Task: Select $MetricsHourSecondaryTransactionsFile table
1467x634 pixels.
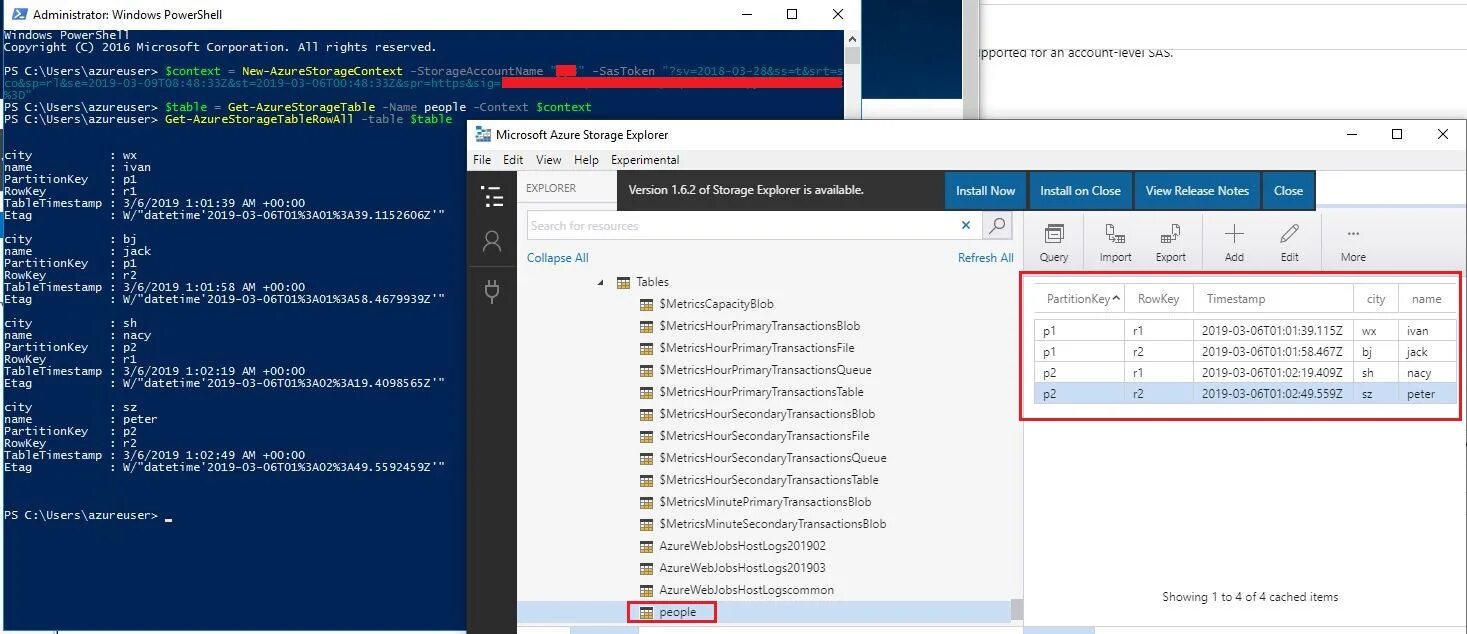Action: 764,436
